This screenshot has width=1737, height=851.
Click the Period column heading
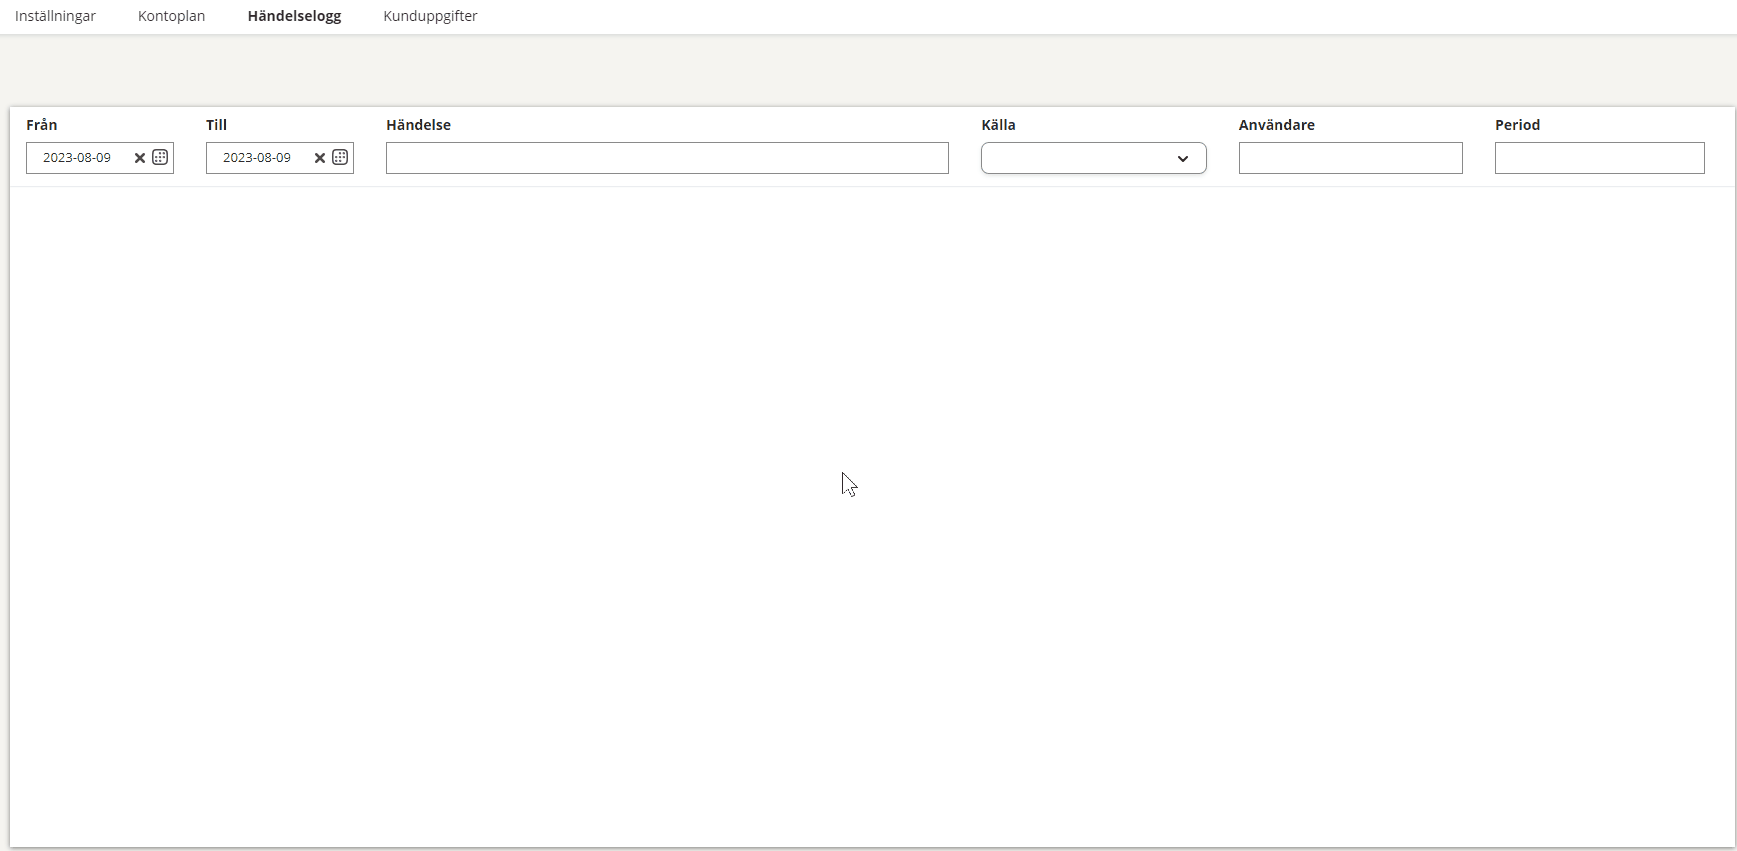click(1517, 125)
